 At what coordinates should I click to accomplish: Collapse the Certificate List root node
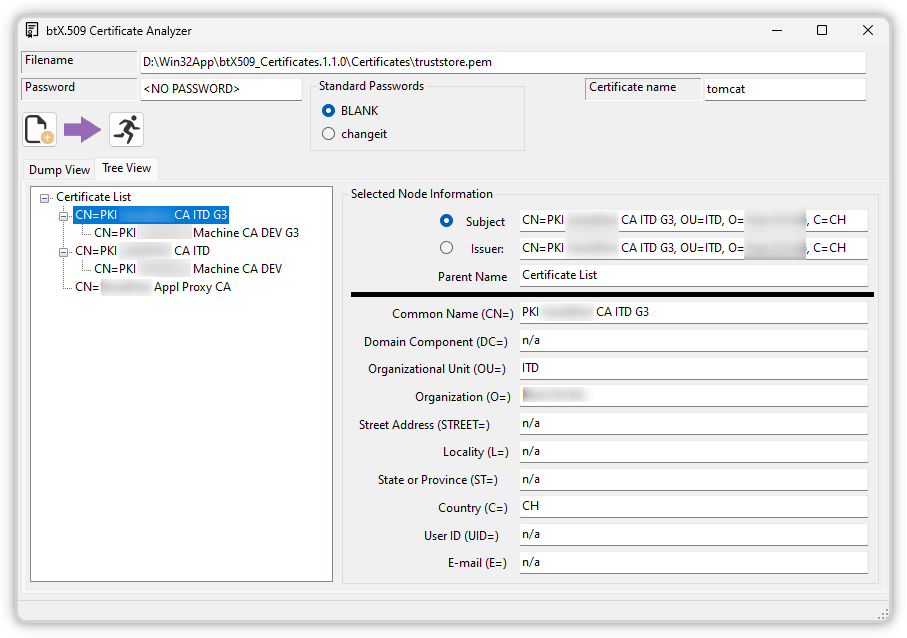point(44,198)
